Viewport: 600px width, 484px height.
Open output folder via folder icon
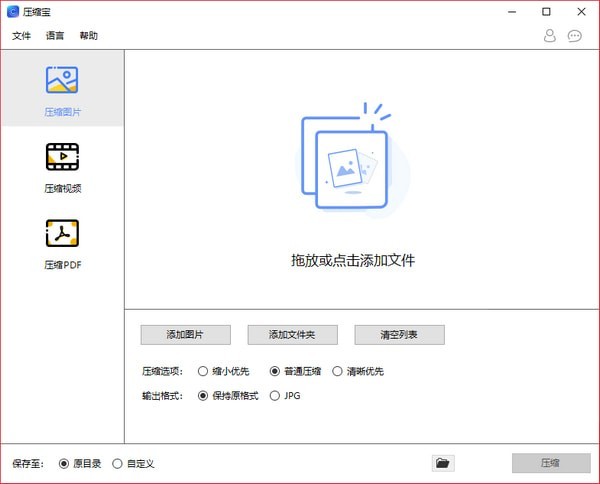443,463
